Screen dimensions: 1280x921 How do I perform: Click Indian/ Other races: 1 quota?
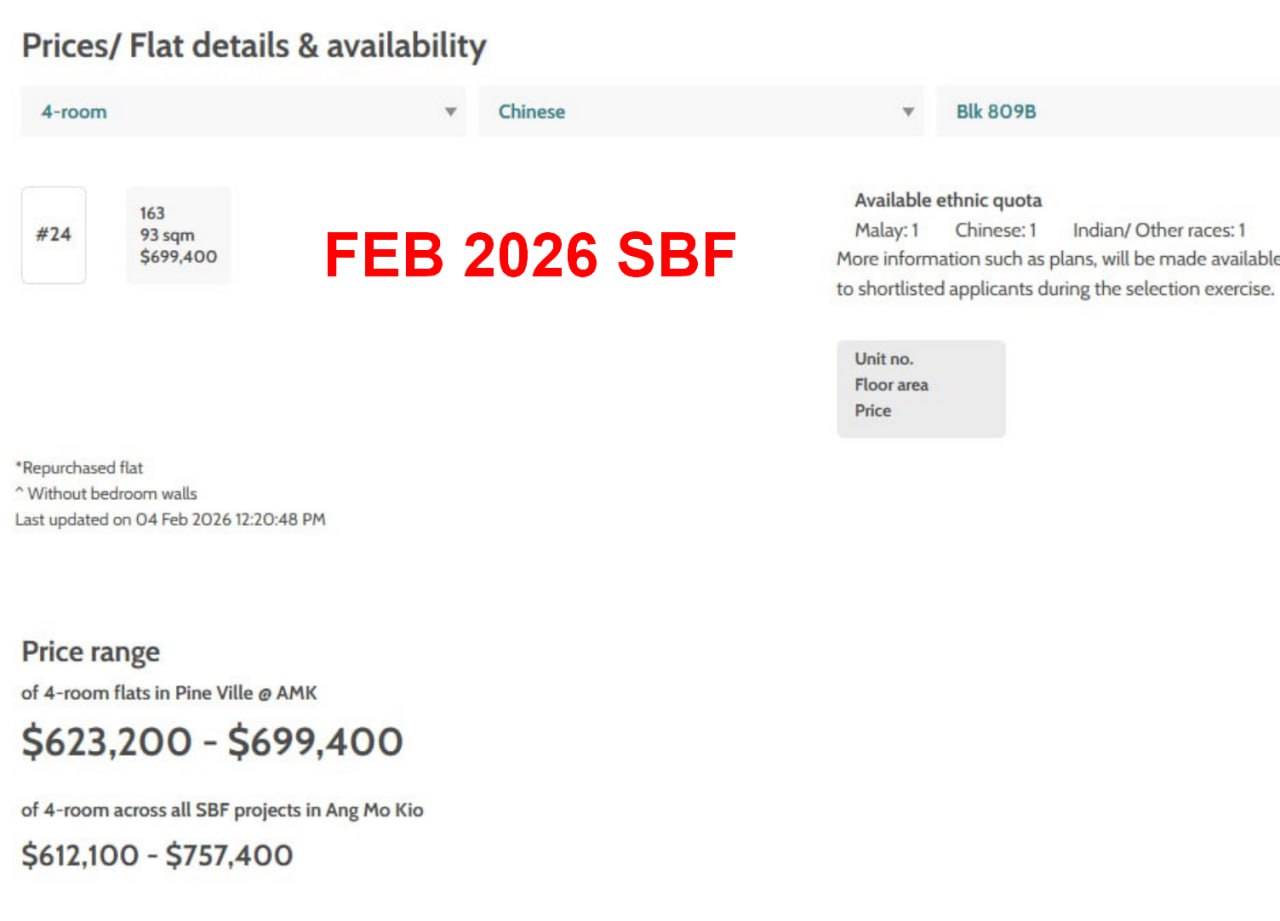1159,230
